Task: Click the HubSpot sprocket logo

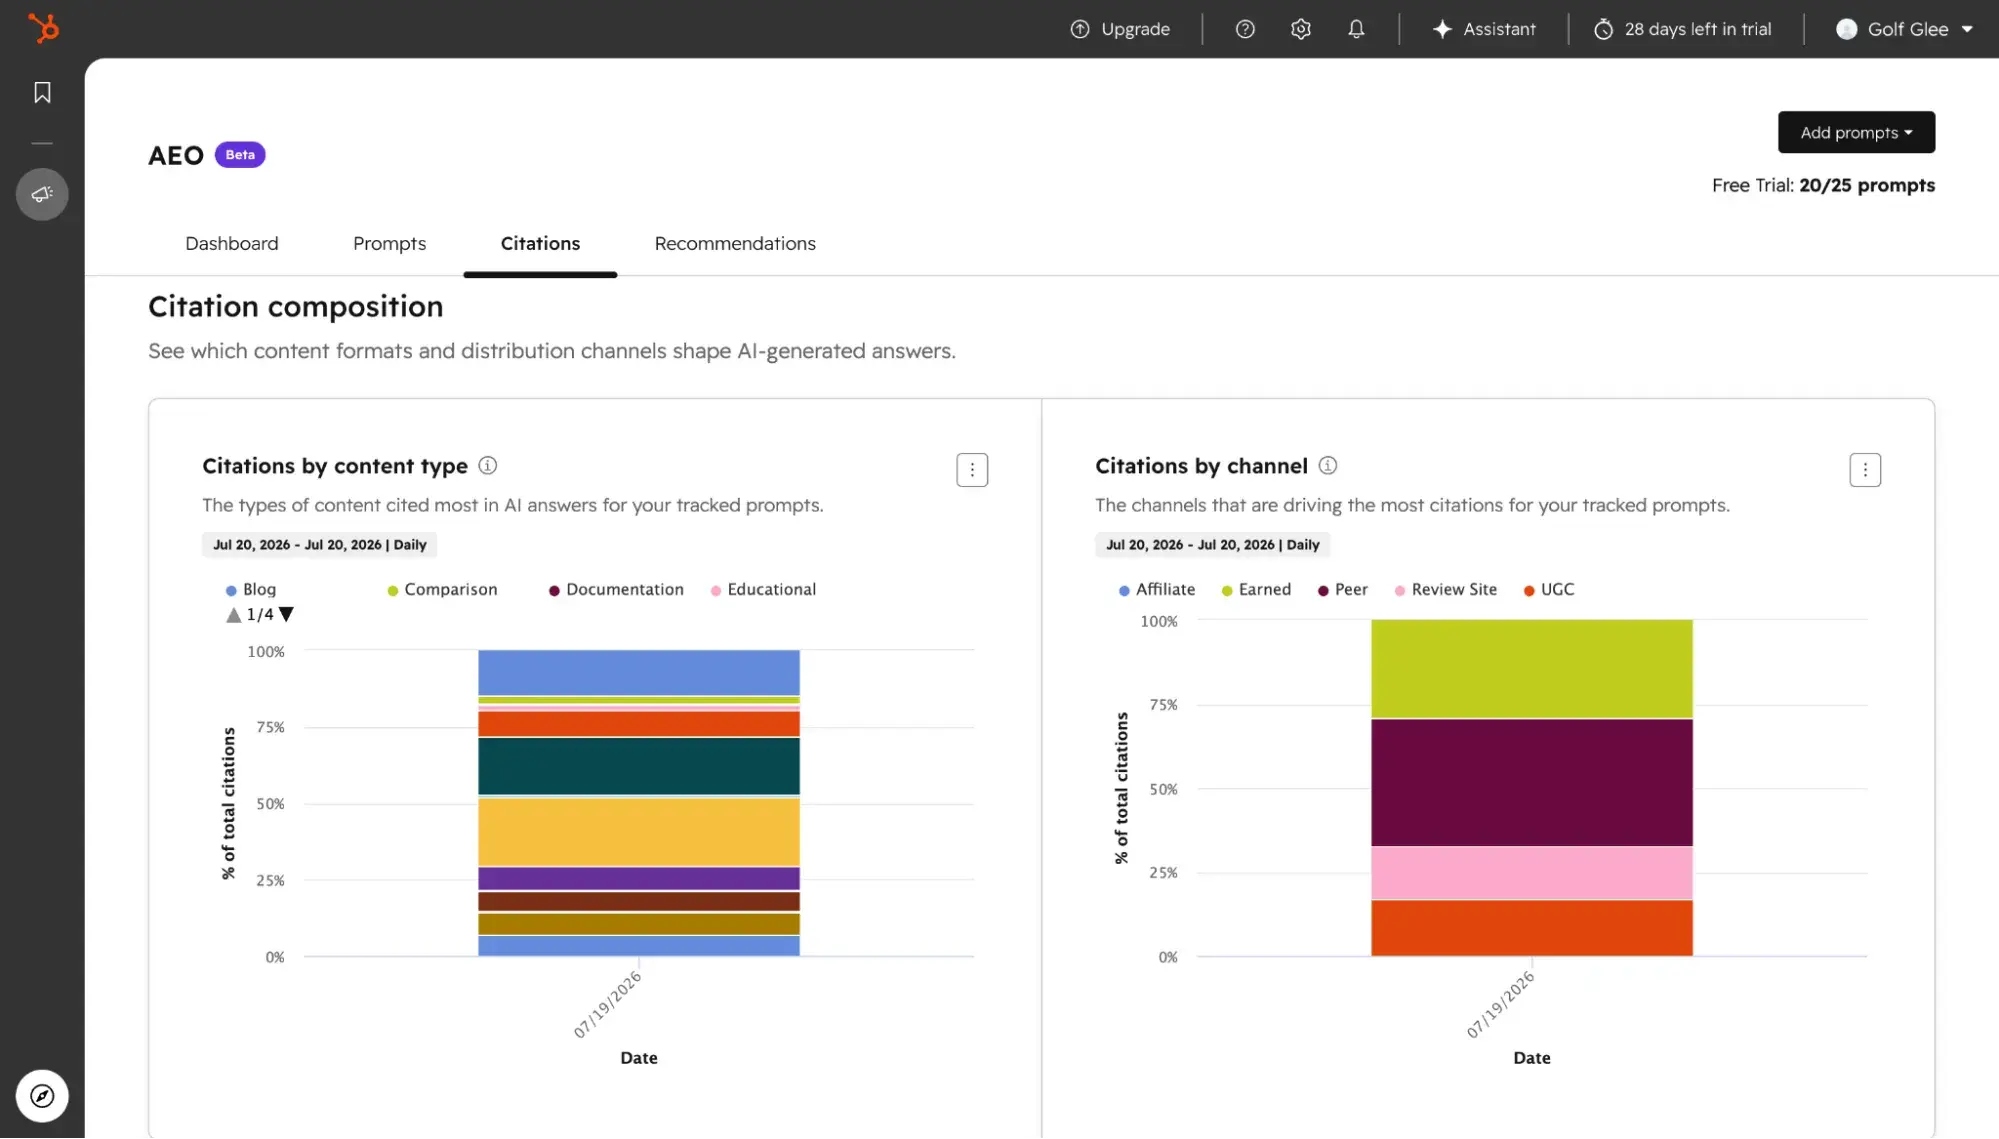Action: pyautogui.click(x=43, y=28)
